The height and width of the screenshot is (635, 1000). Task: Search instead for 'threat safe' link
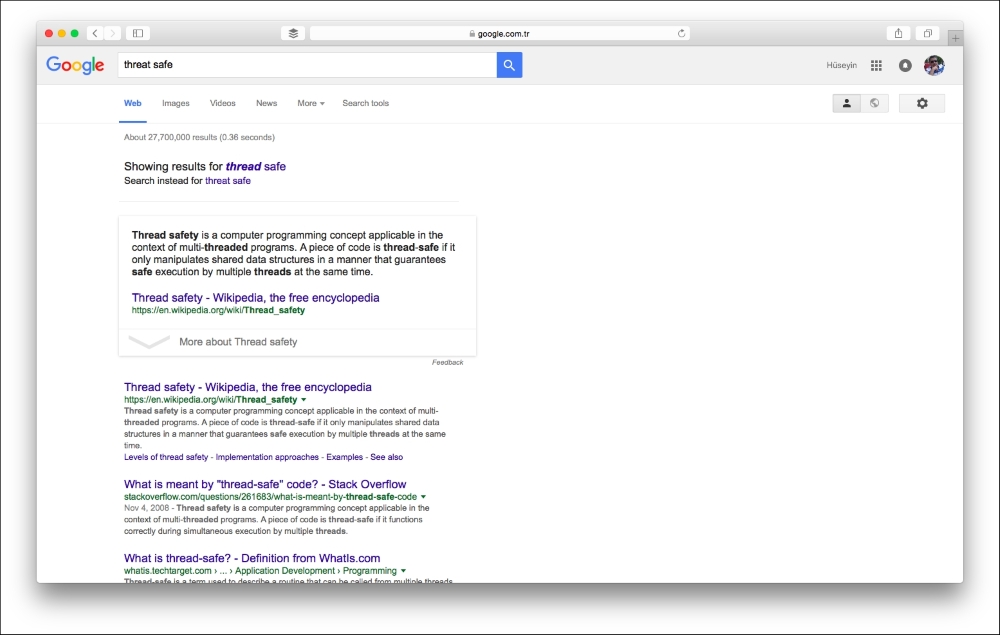click(x=228, y=181)
